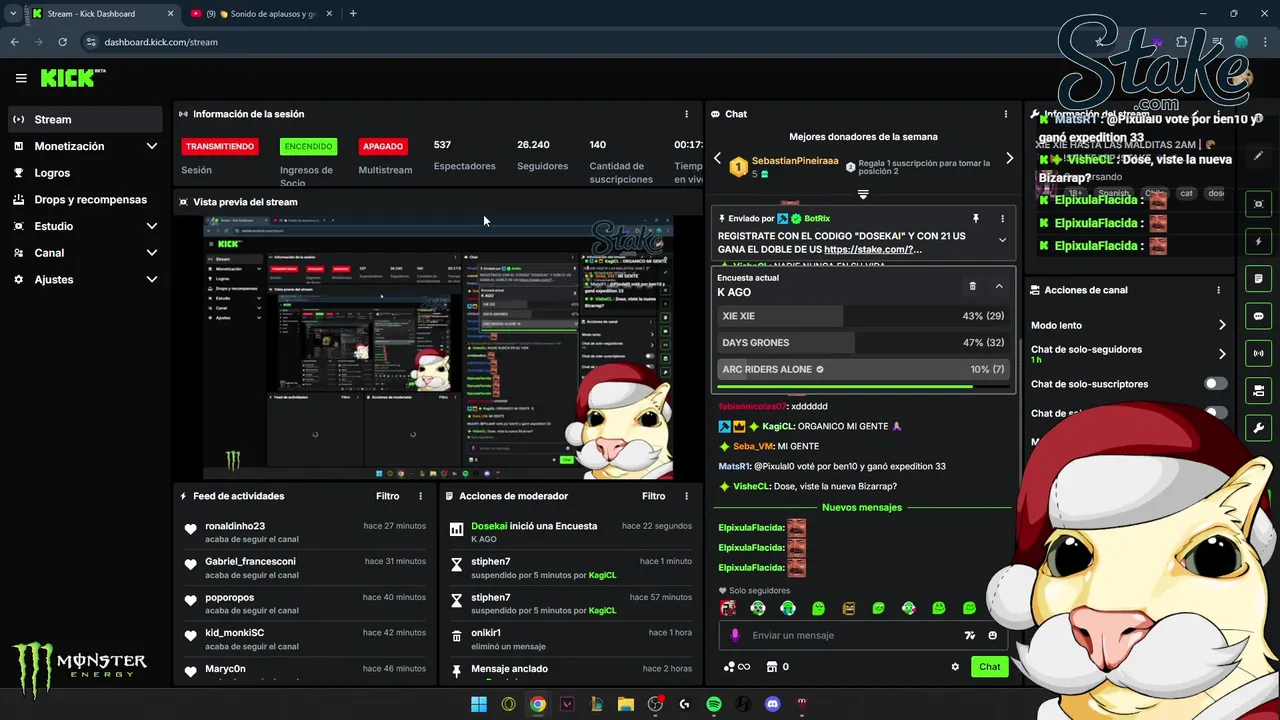
Task: Expand the Estudio sidebar menu
Action: (85, 226)
